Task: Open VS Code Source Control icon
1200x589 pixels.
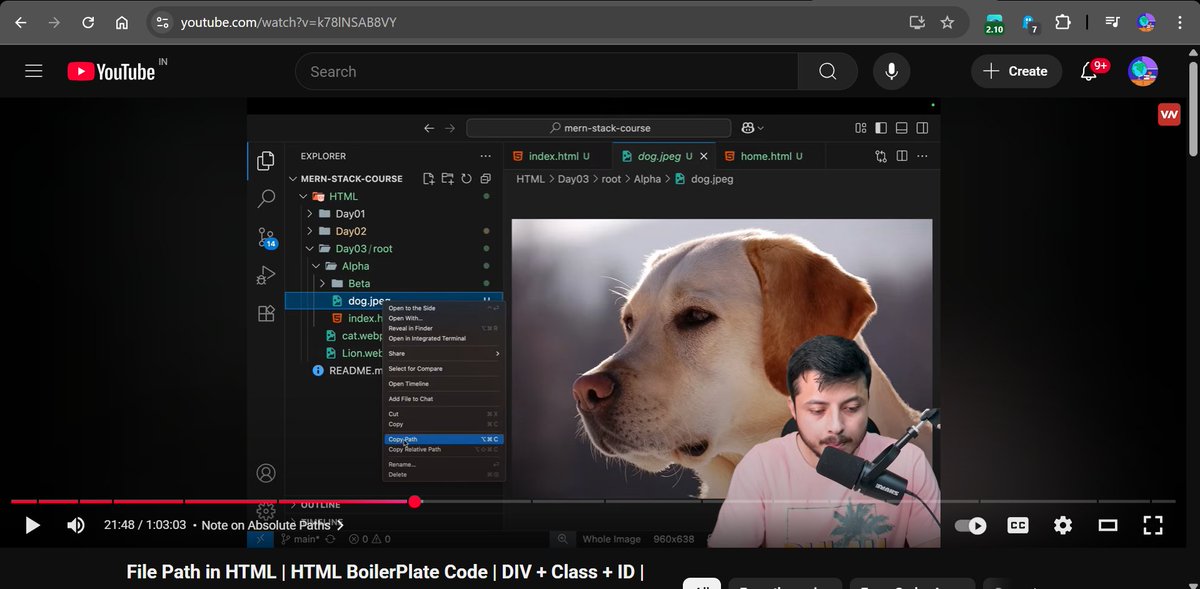Action: [x=266, y=237]
